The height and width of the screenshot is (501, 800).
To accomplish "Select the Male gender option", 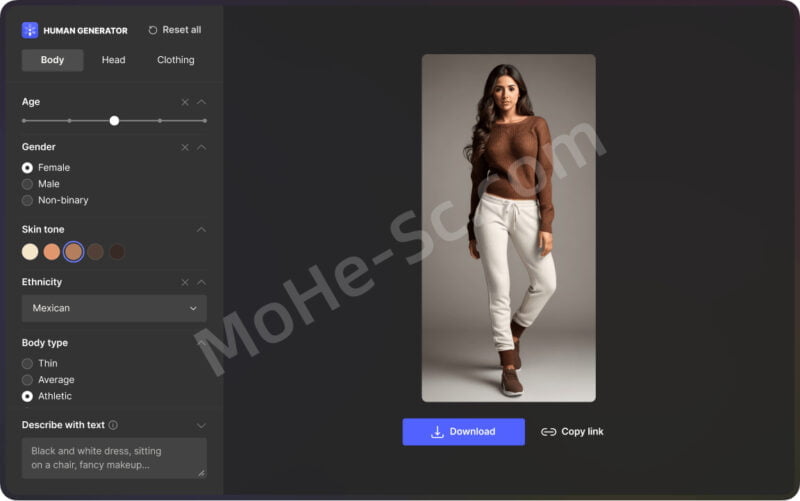I will pos(28,184).
